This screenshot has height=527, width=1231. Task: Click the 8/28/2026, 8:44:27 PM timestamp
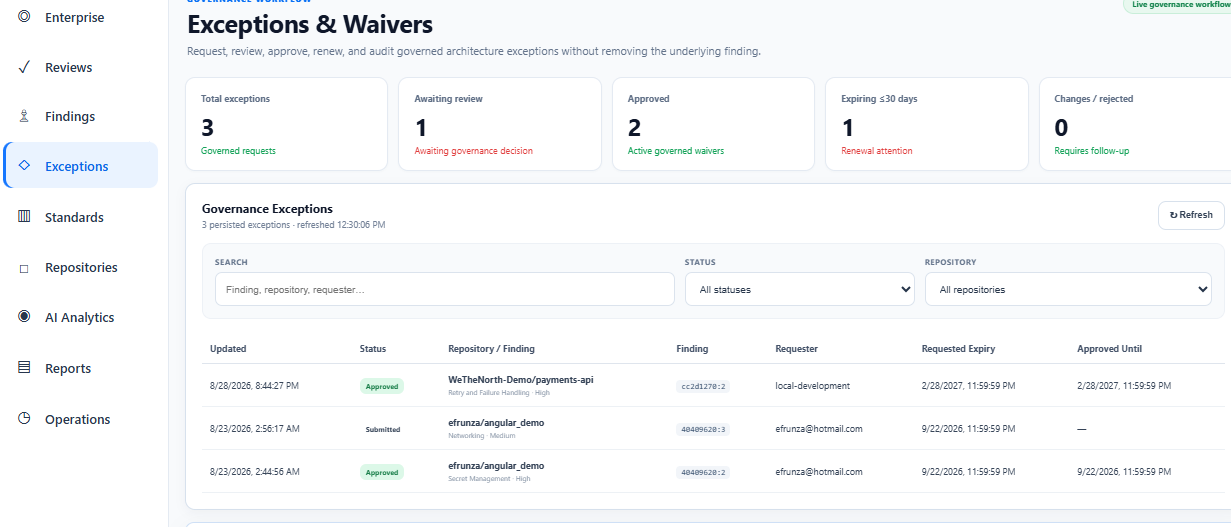pos(254,386)
